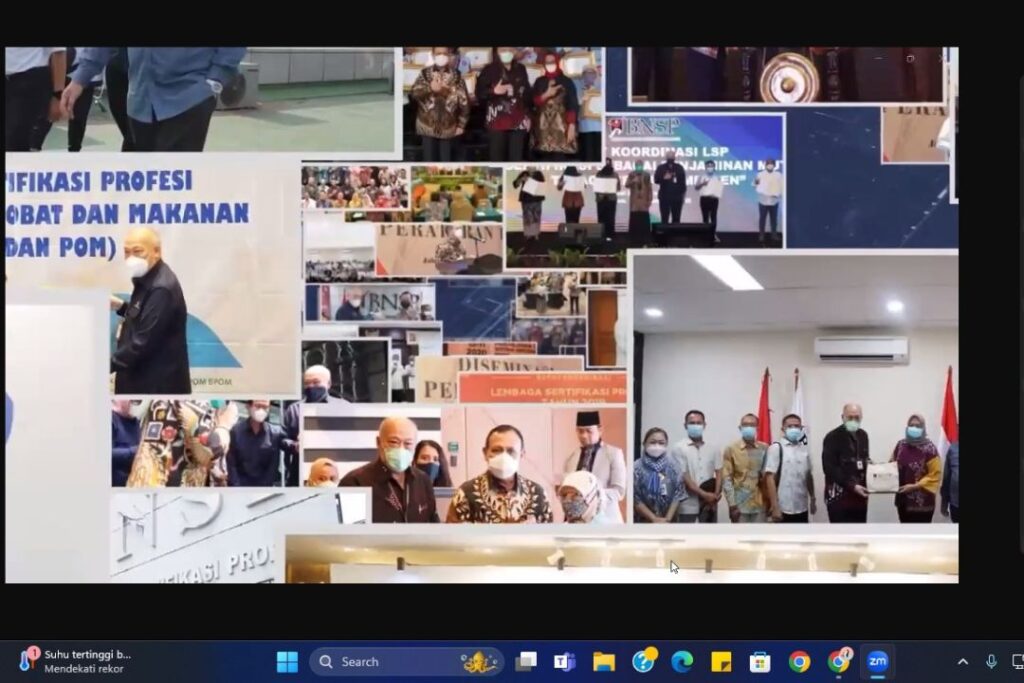Launch Microsoft Edge browser

pyautogui.click(x=682, y=662)
